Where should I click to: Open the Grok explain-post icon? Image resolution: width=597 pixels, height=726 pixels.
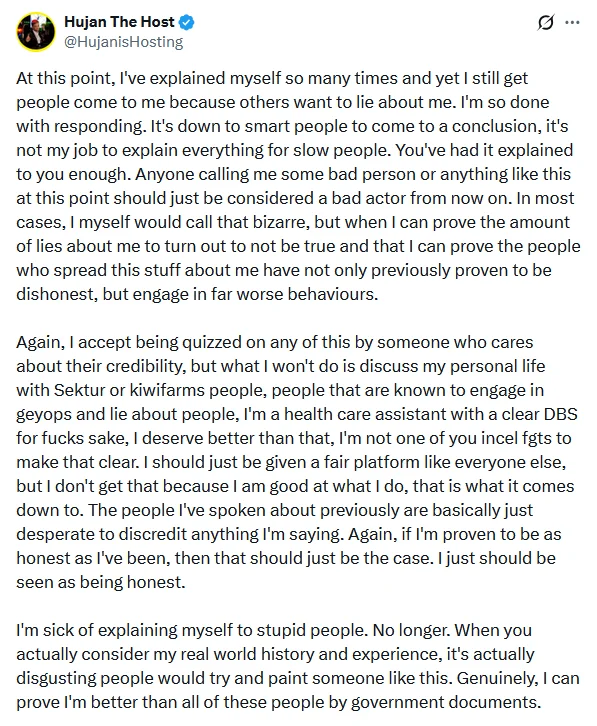(546, 22)
